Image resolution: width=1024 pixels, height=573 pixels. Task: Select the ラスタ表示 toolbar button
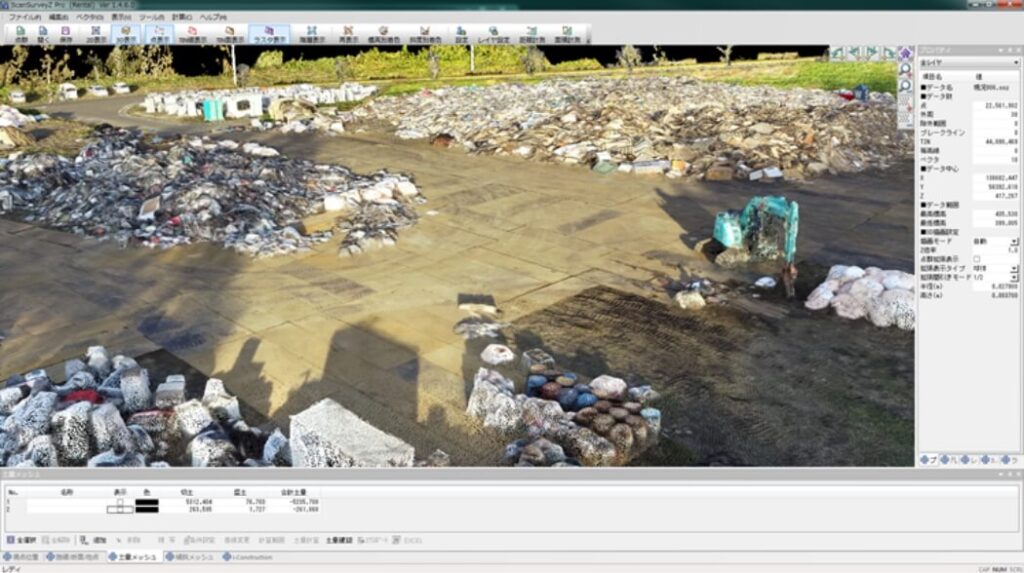[269, 34]
